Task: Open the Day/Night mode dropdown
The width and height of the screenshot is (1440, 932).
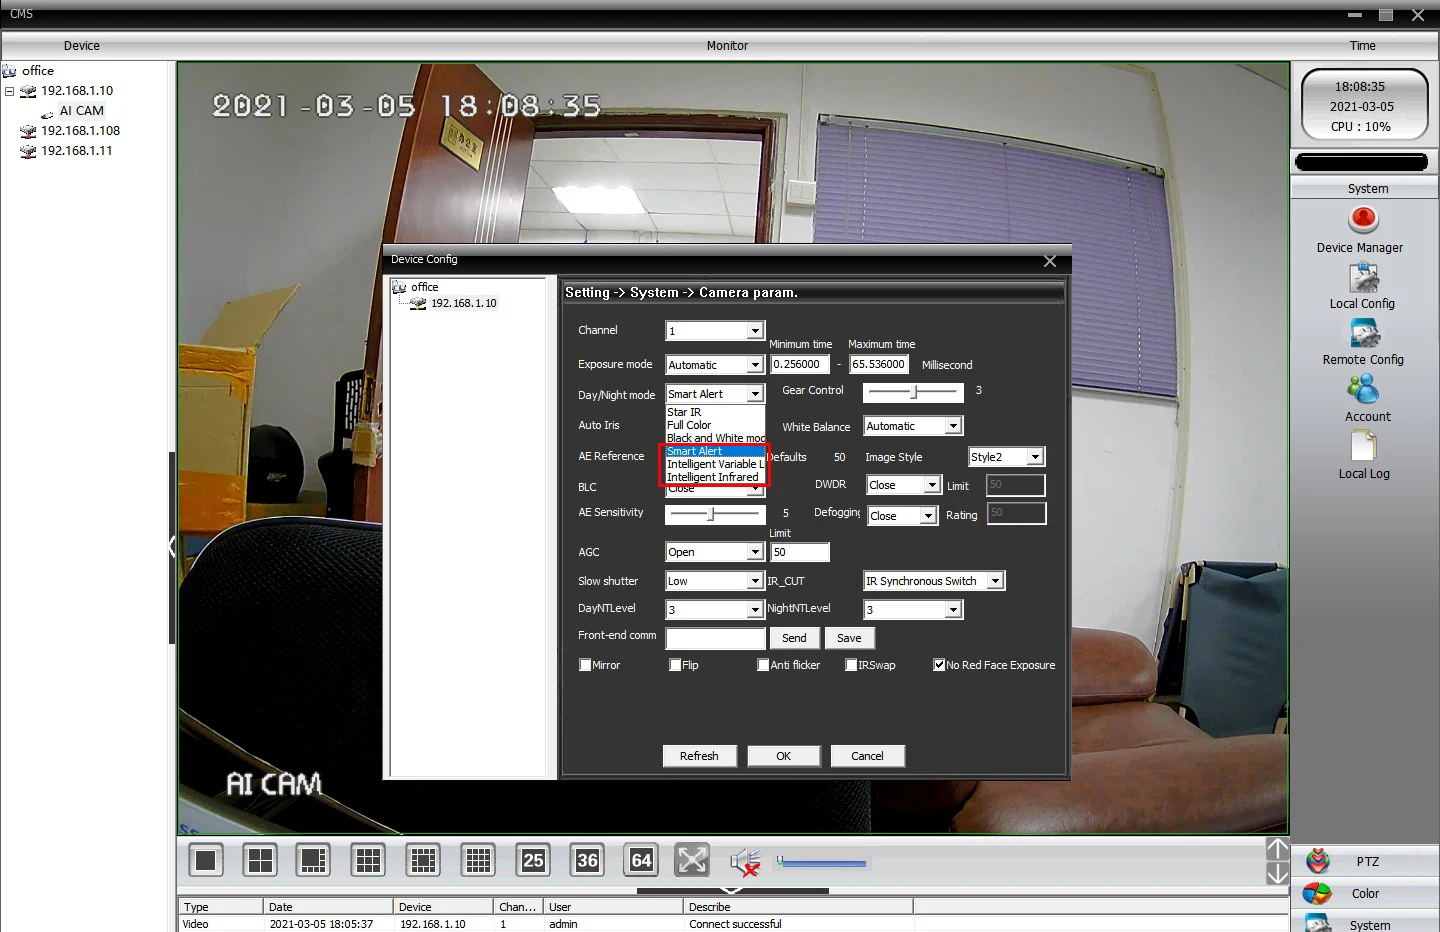Action: [715, 394]
